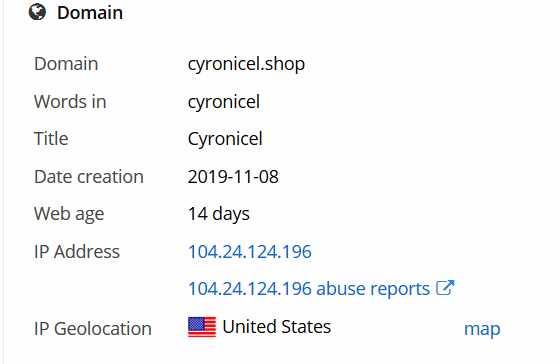Click the web age value 14 days
The image size is (560, 364).
219,214
